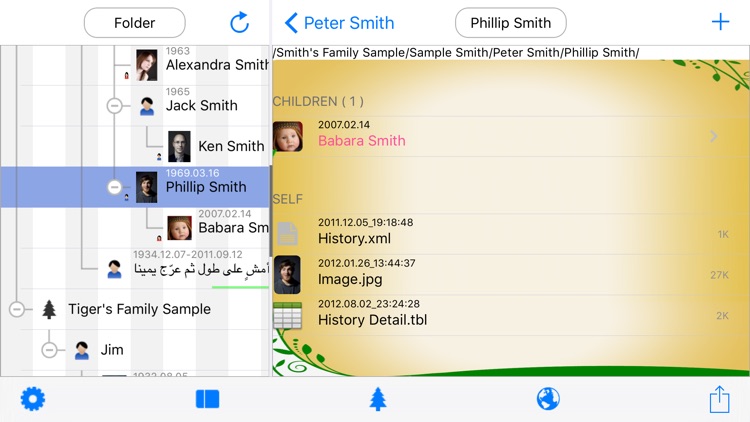Click the Phillip Smith title button
Screen dimensions: 750x422
coord(510,22)
